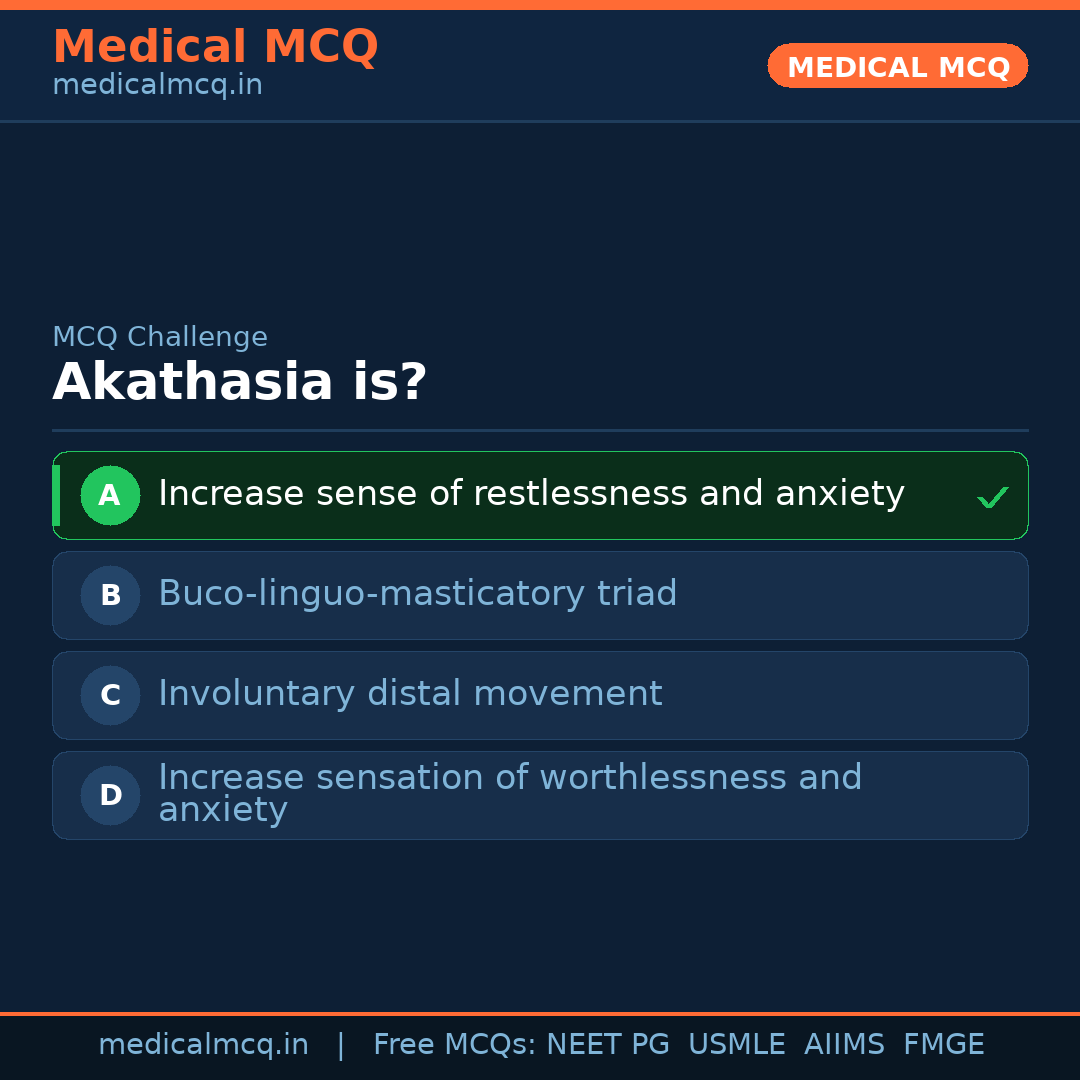Choose the 'Involuntary distal movement' answer text
Viewport: 1080px width, 1080px height.
coord(410,694)
